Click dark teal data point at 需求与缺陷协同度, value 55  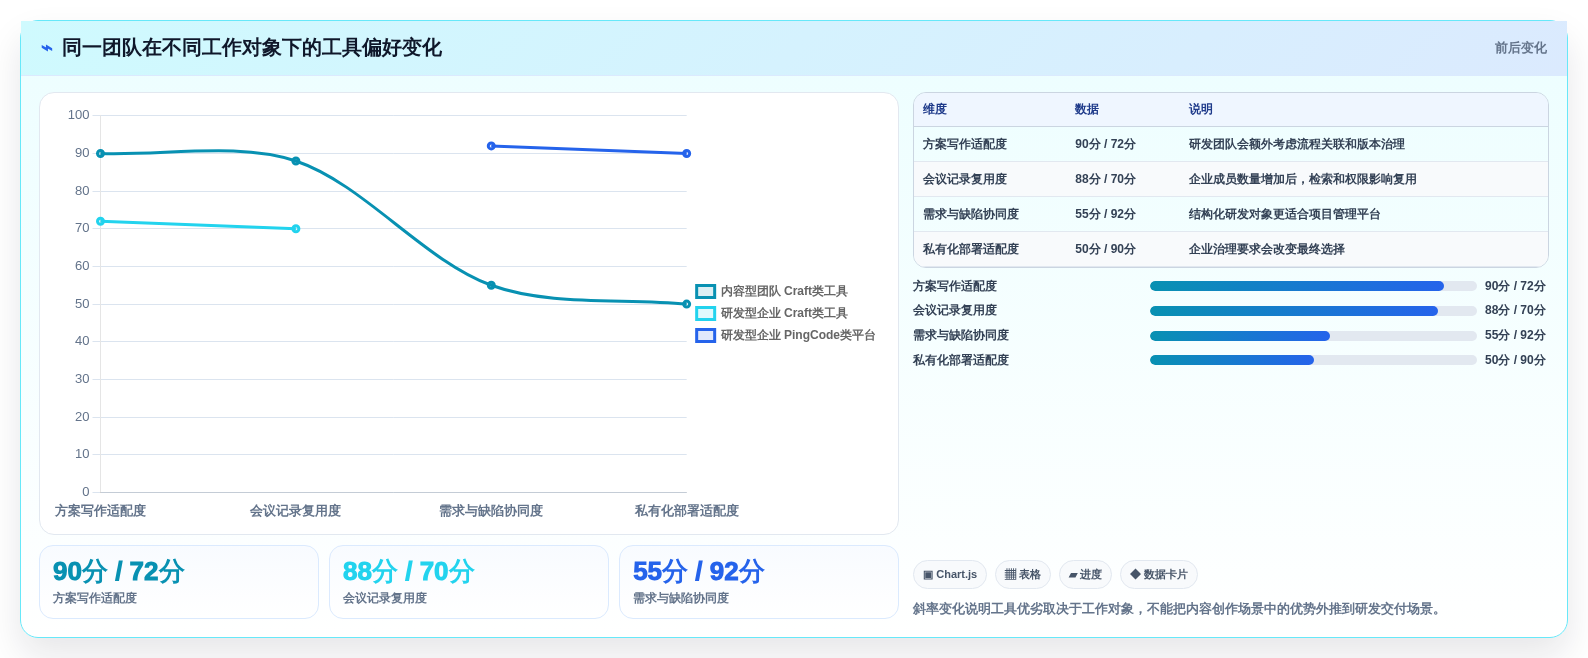click(491, 285)
